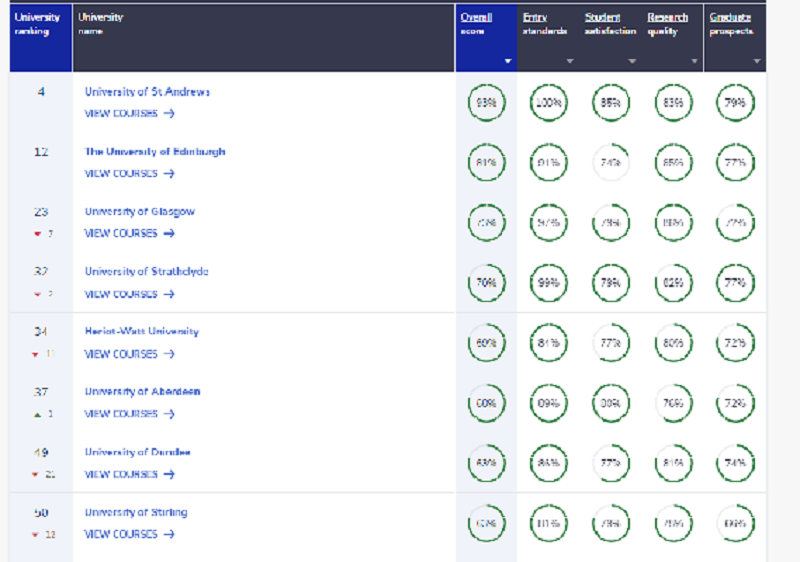
Task: Click University name column header
Action: [264, 38]
